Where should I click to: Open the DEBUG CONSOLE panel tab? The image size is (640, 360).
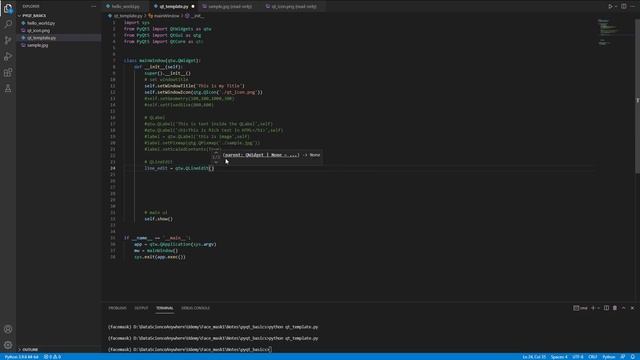(x=196, y=308)
